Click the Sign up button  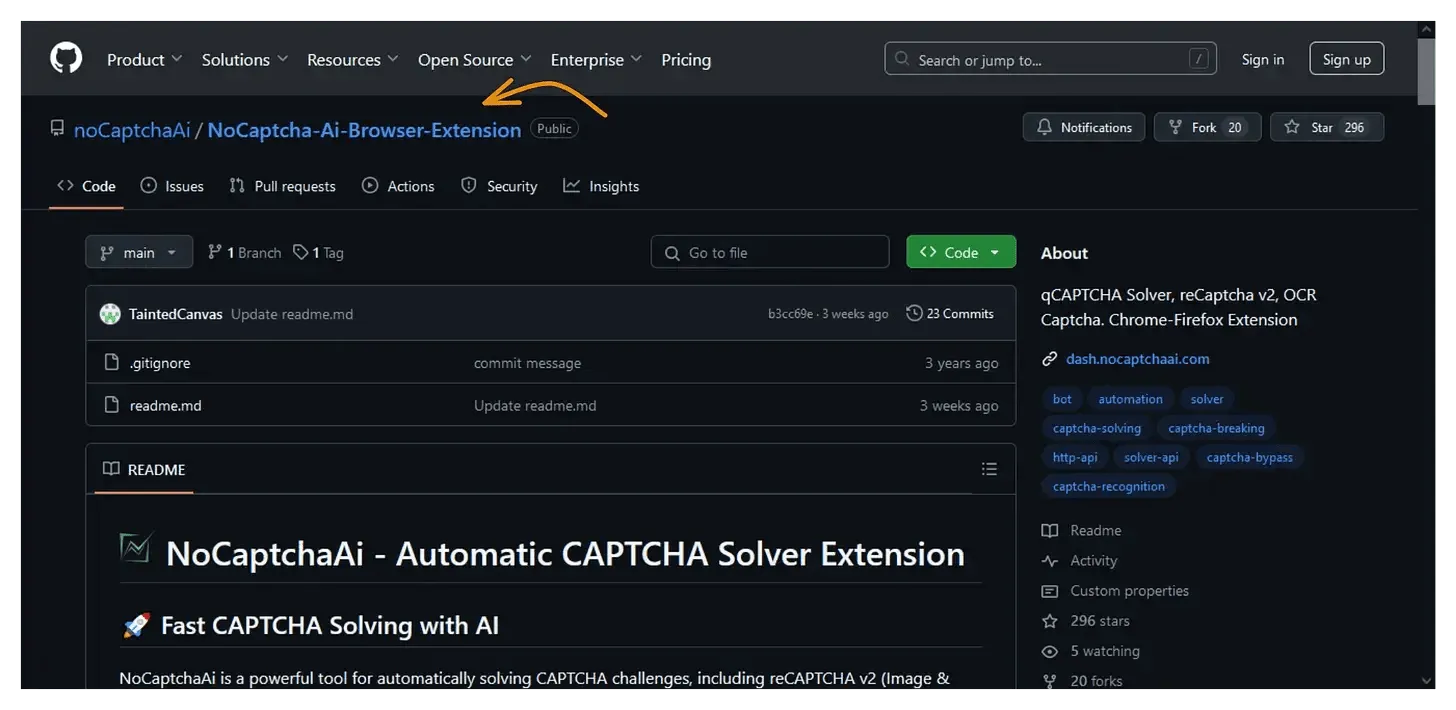point(1346,59)
